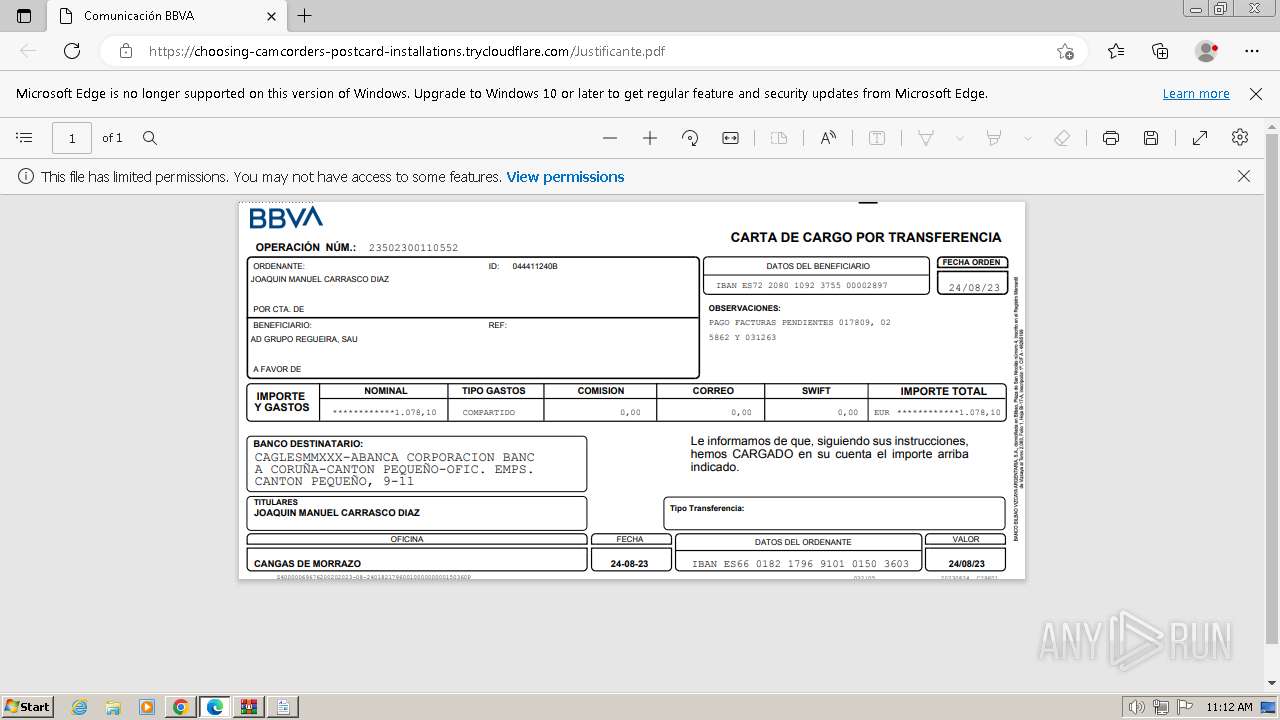Save the PDF file
This screenshot has height=720, width=1280.
(1151, 138)
